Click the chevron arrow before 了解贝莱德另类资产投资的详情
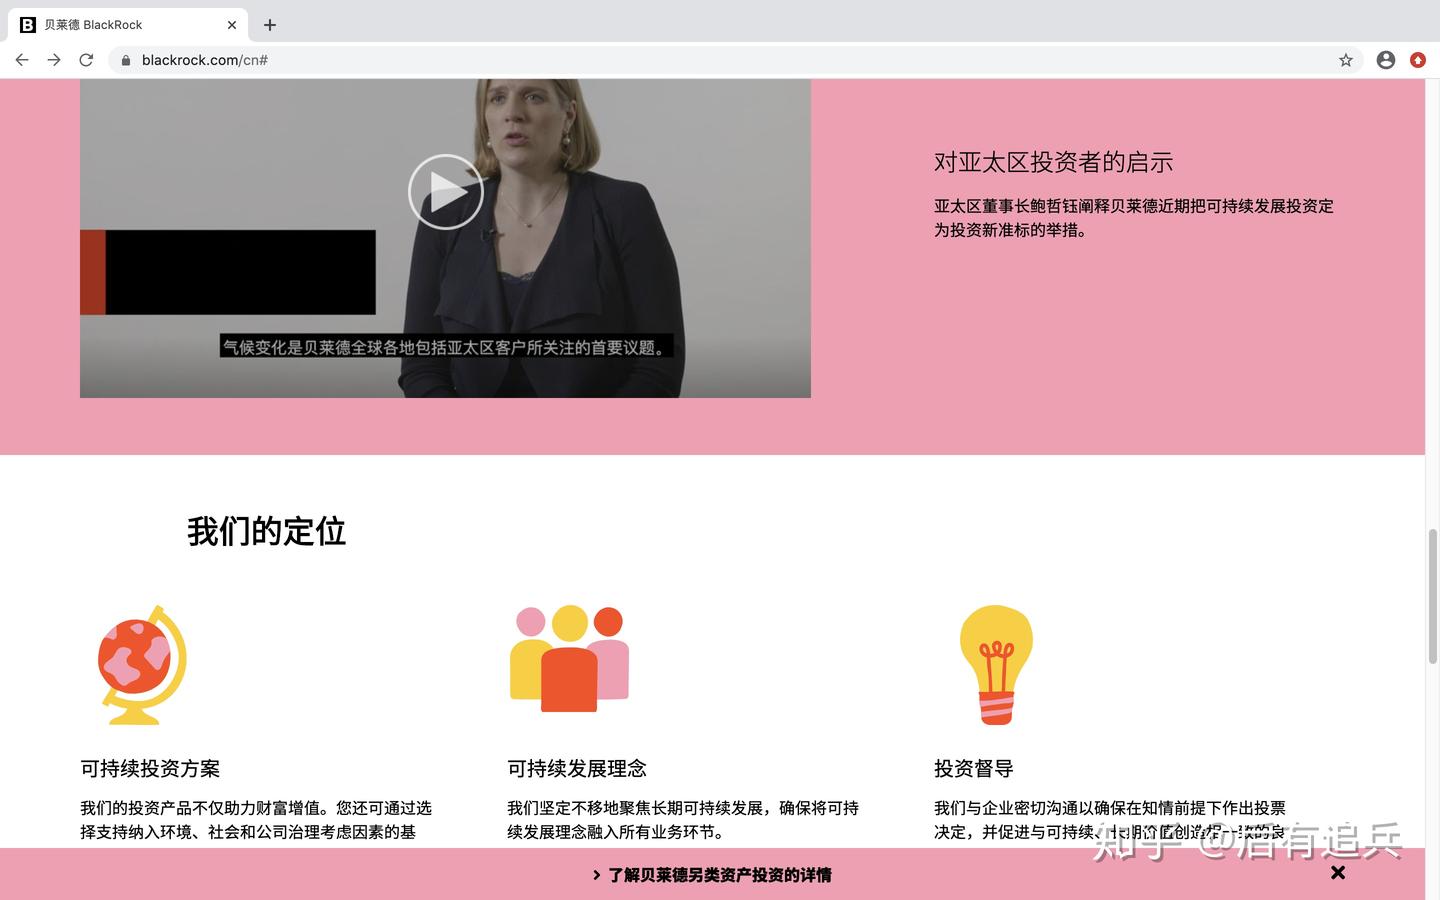Viewport: 1440px width, 900px height. point(596,874)
